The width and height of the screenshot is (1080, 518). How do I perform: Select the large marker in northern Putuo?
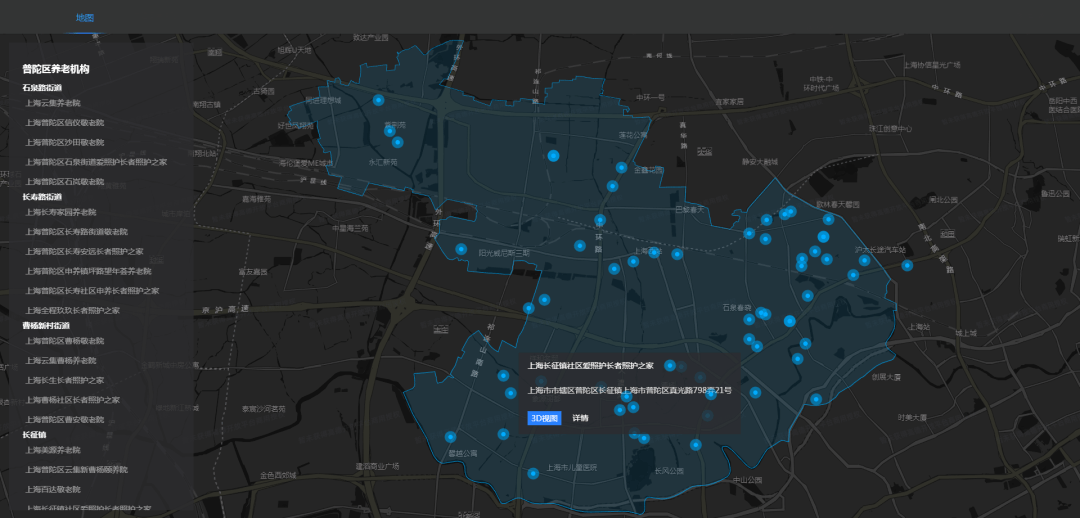(553, 155)
